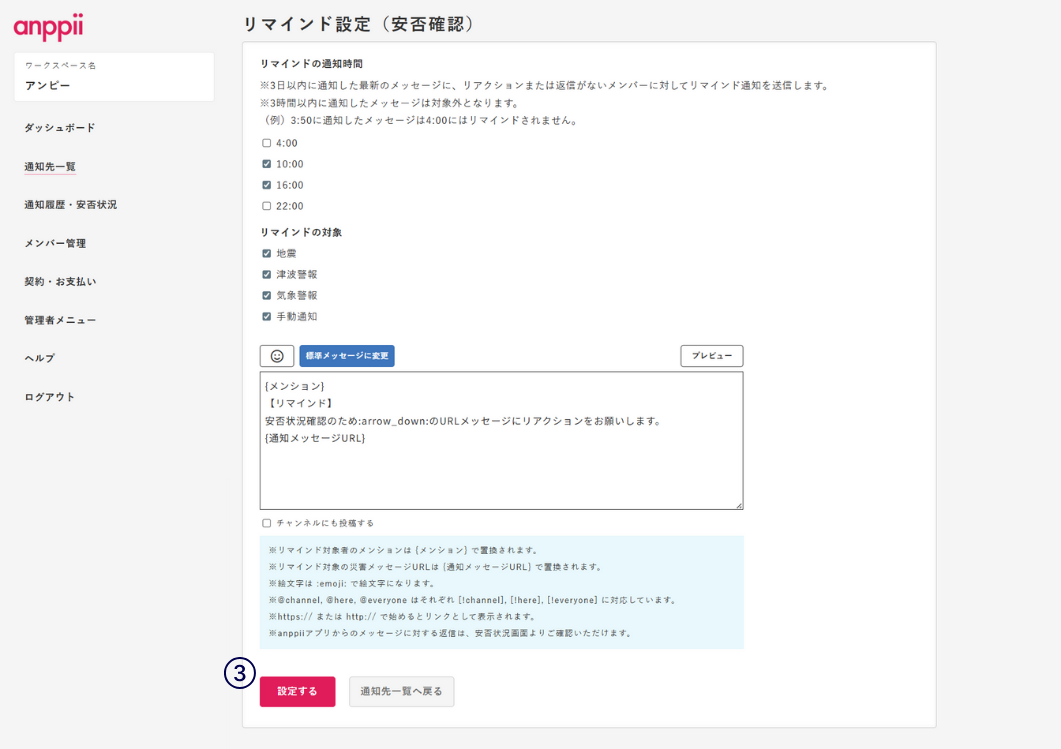Go to 通知履歴・安否状況 page
This screenshot has width=1061, height=749.
coord(70,205)
